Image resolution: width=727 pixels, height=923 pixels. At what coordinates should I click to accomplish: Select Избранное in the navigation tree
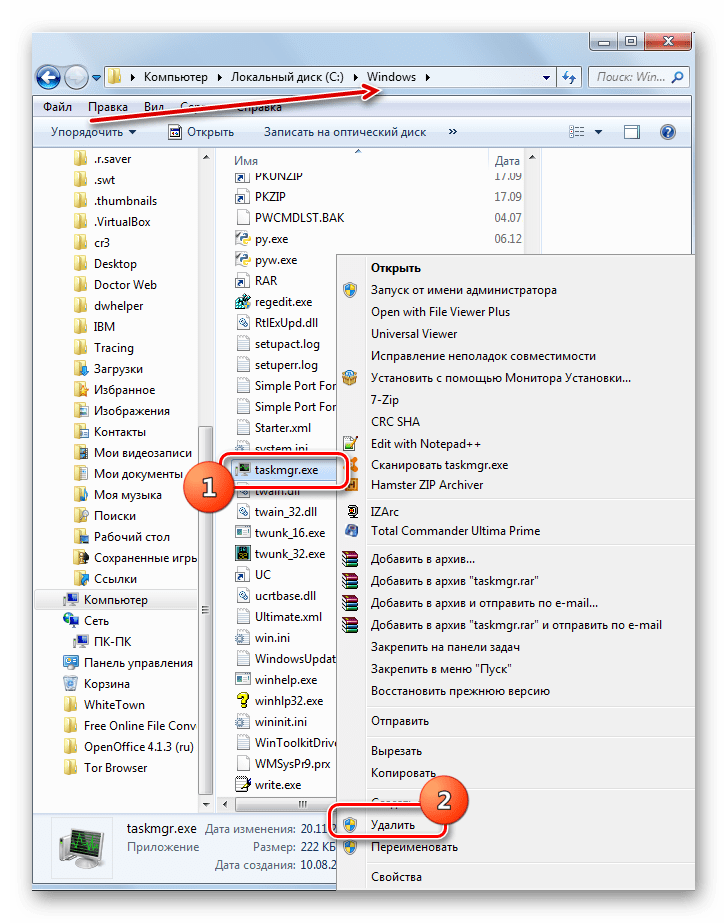tap(115, 390)
